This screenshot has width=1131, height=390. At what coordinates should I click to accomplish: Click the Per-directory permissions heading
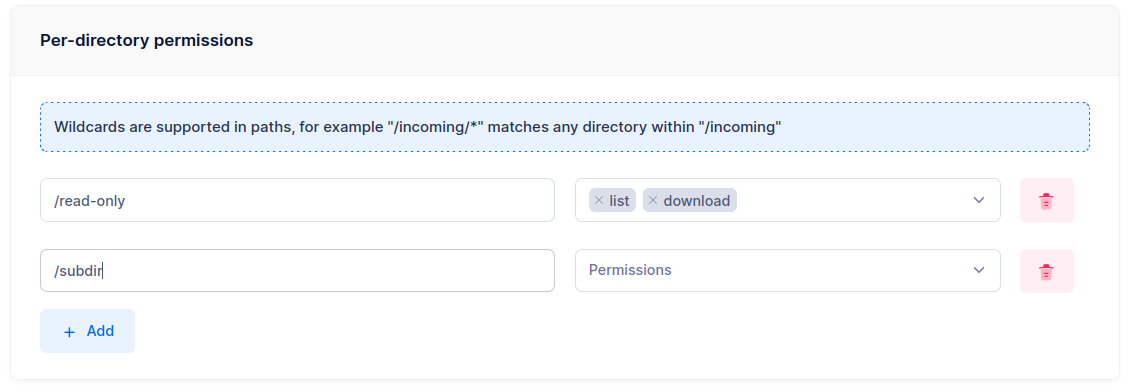146,40
